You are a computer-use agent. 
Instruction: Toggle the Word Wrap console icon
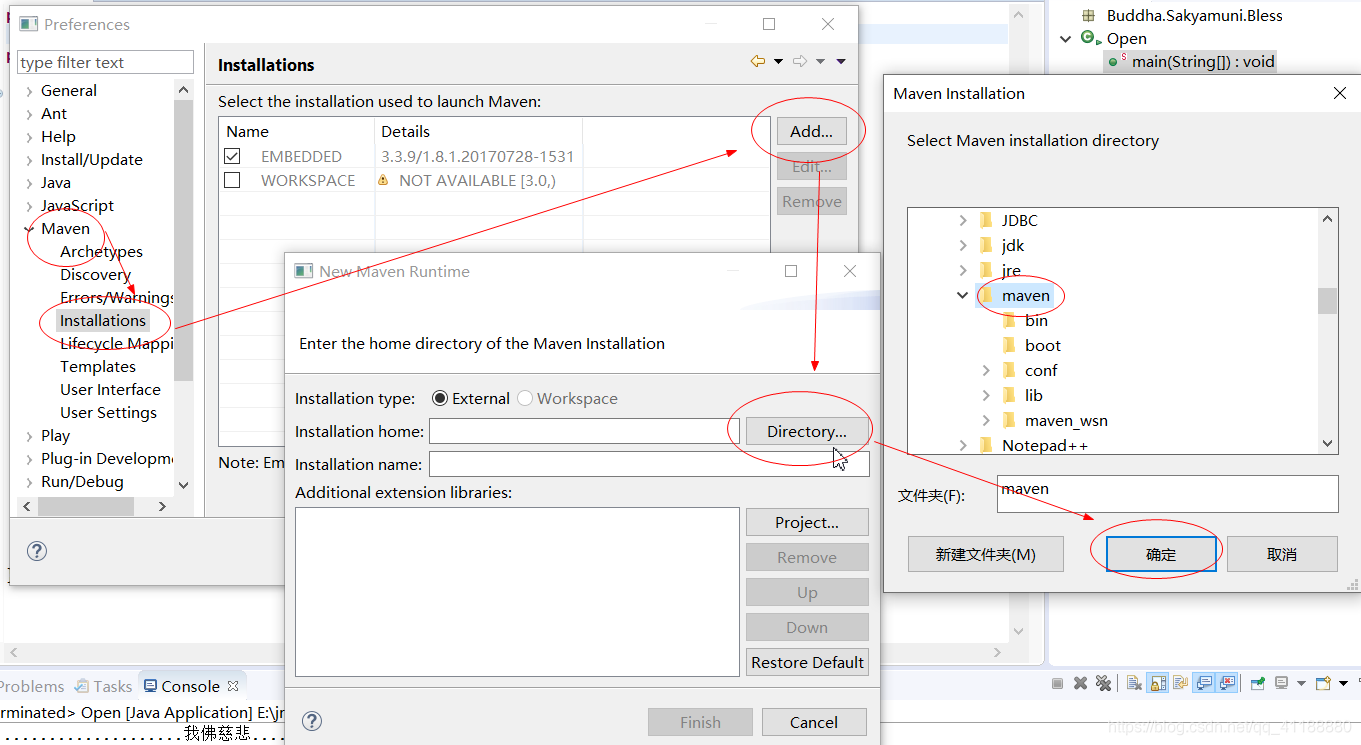[x=1181, y=683]
